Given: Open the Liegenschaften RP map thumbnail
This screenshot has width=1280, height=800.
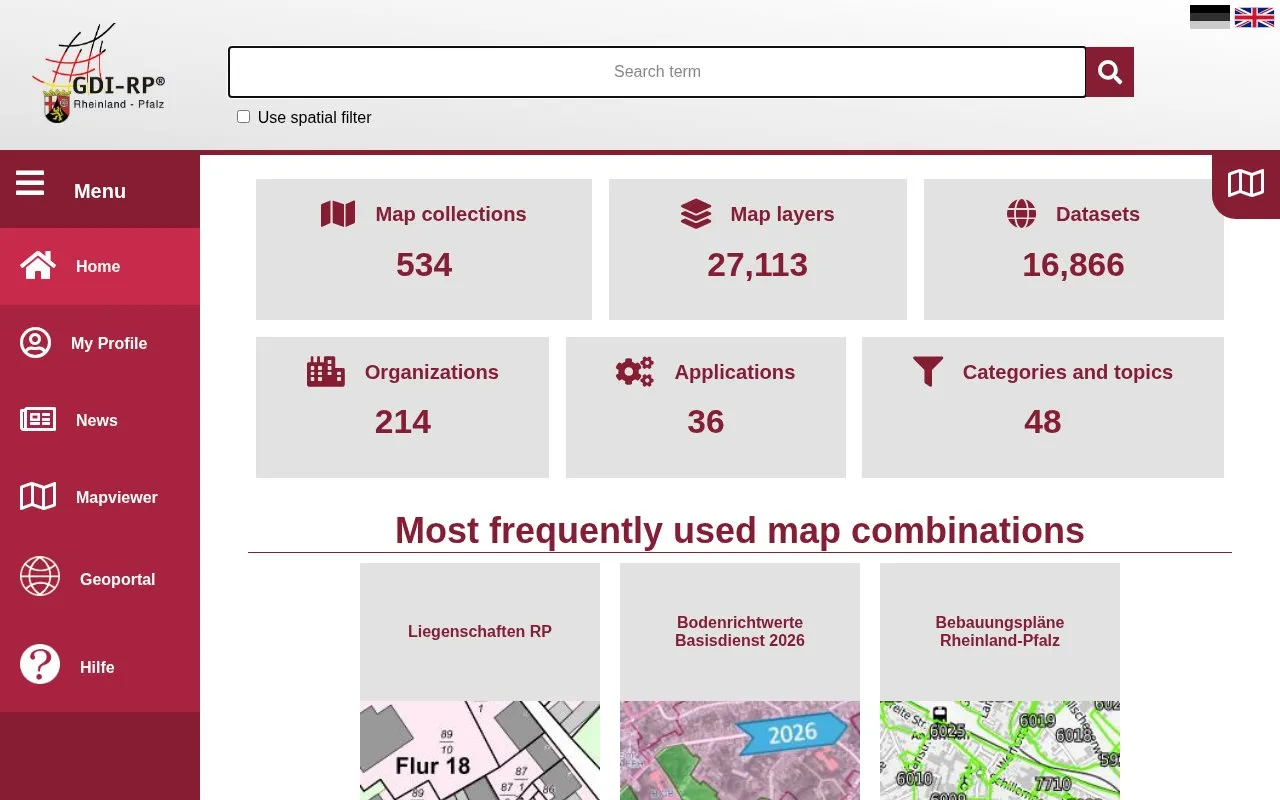Looking at the screenshot, I should 480,750.
